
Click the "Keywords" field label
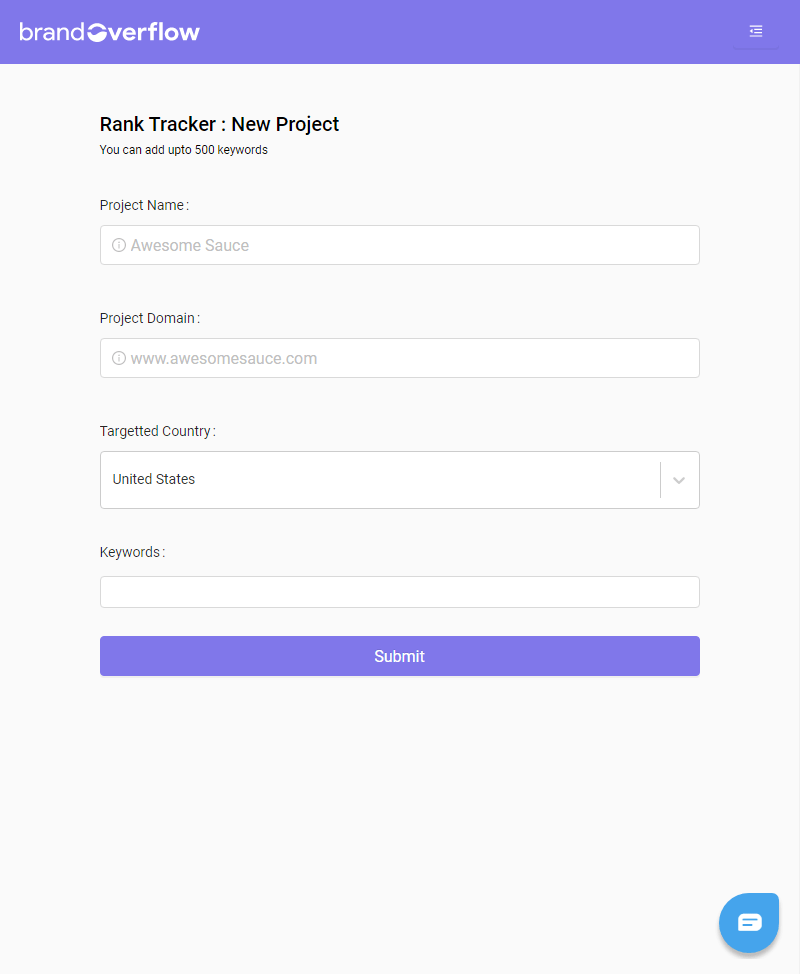[130, 552]
